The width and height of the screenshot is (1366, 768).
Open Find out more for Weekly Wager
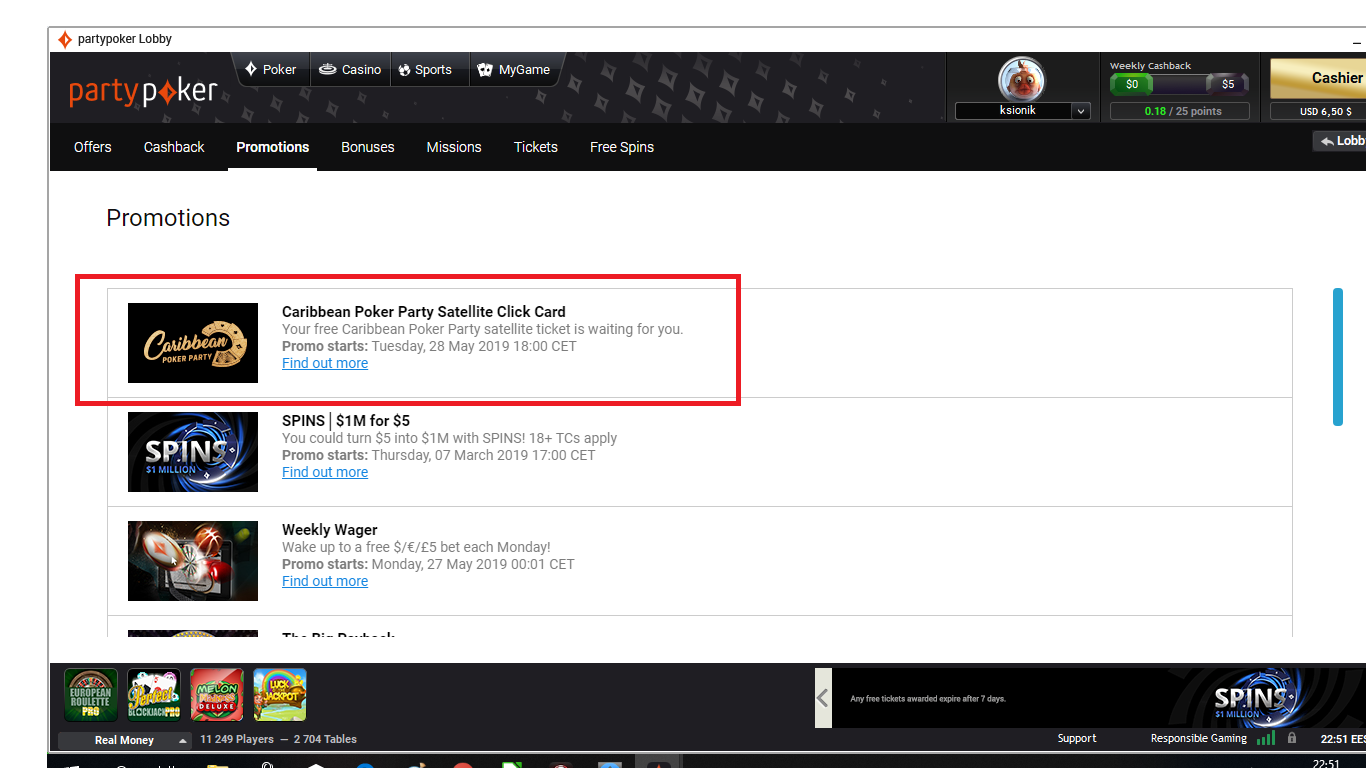point(325,581)
